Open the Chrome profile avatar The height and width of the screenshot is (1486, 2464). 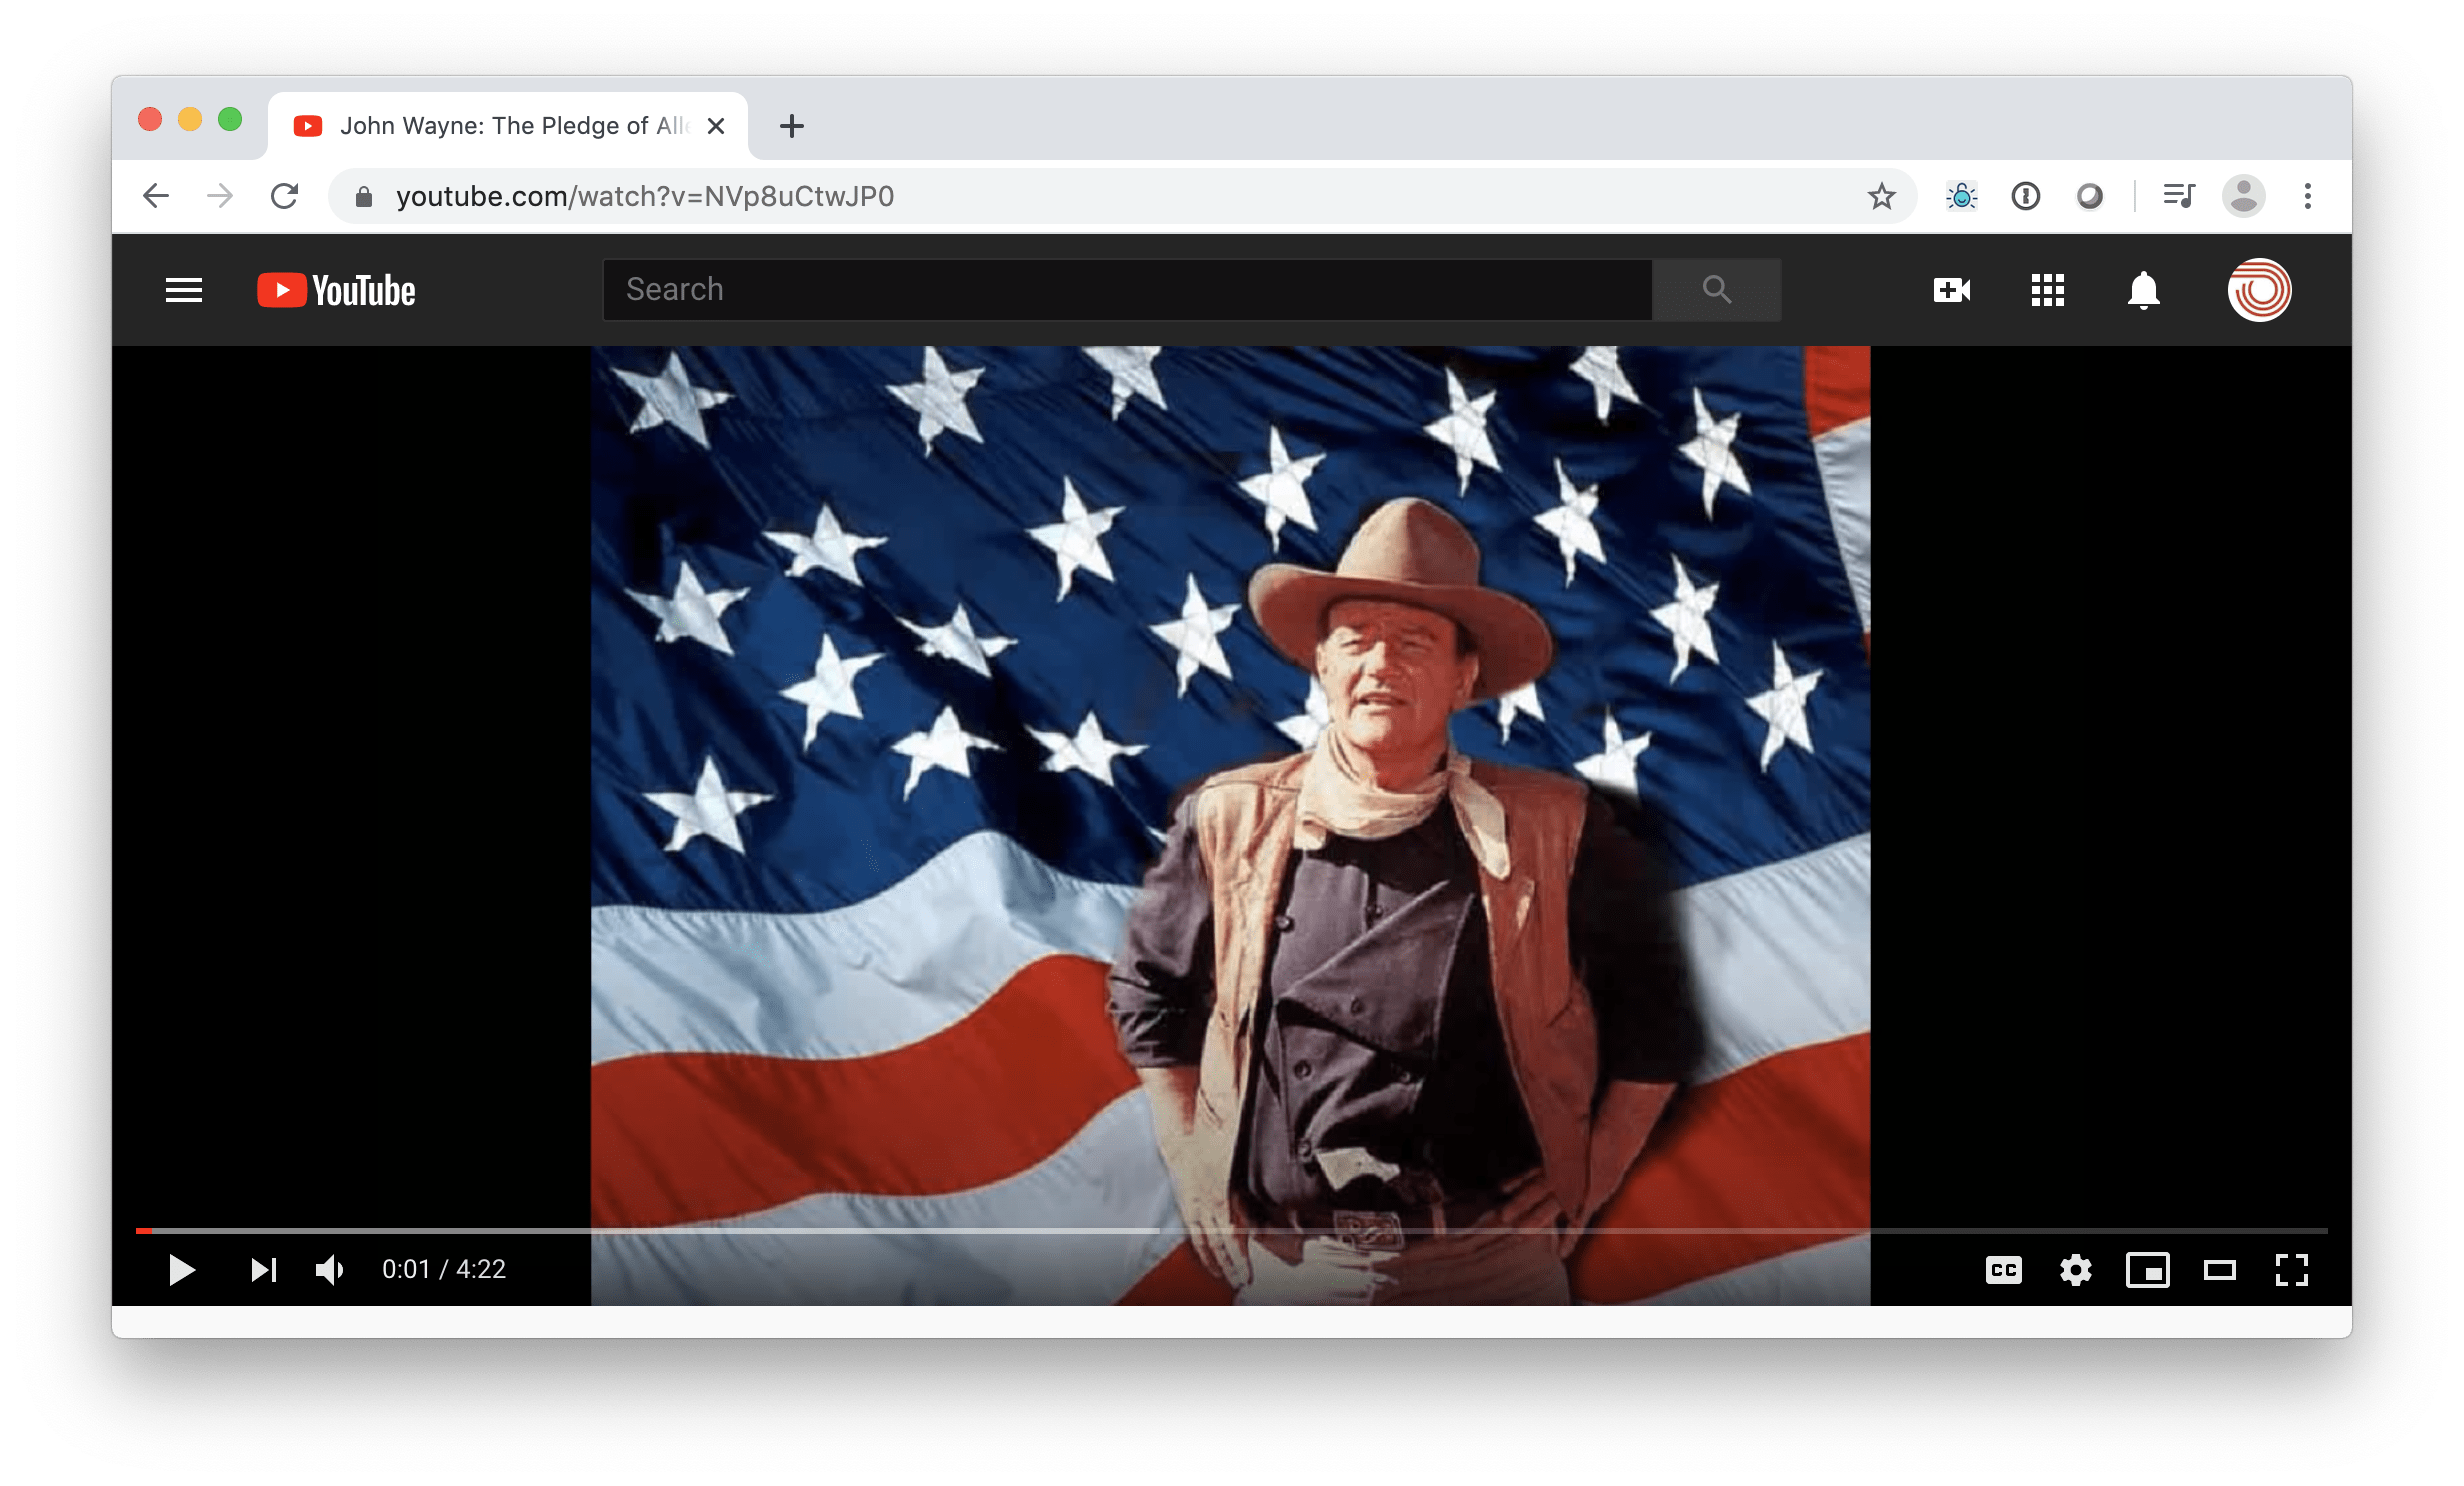click(2243, 196)
